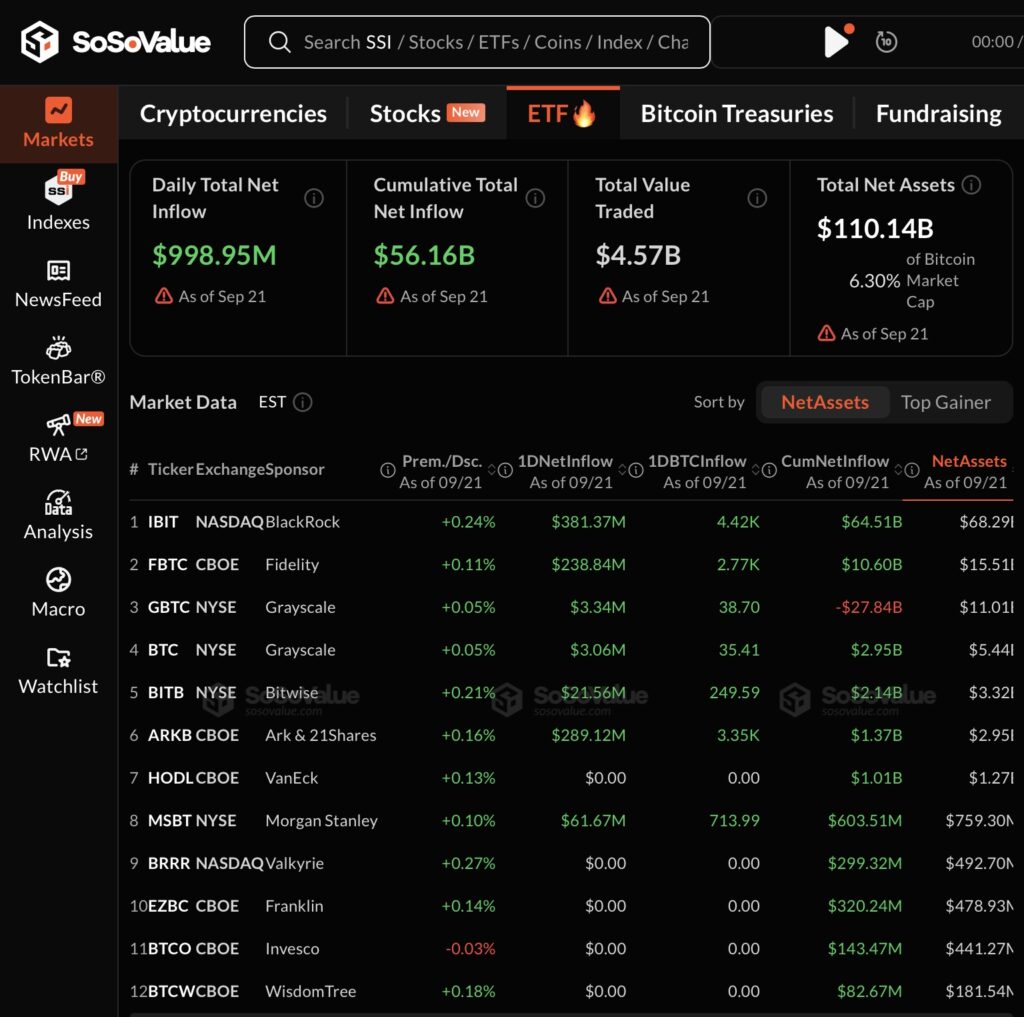The height and width of the screenshot is (1017, 1024).
Task: Open the GBTC ticker row
Action: [571, 607]
